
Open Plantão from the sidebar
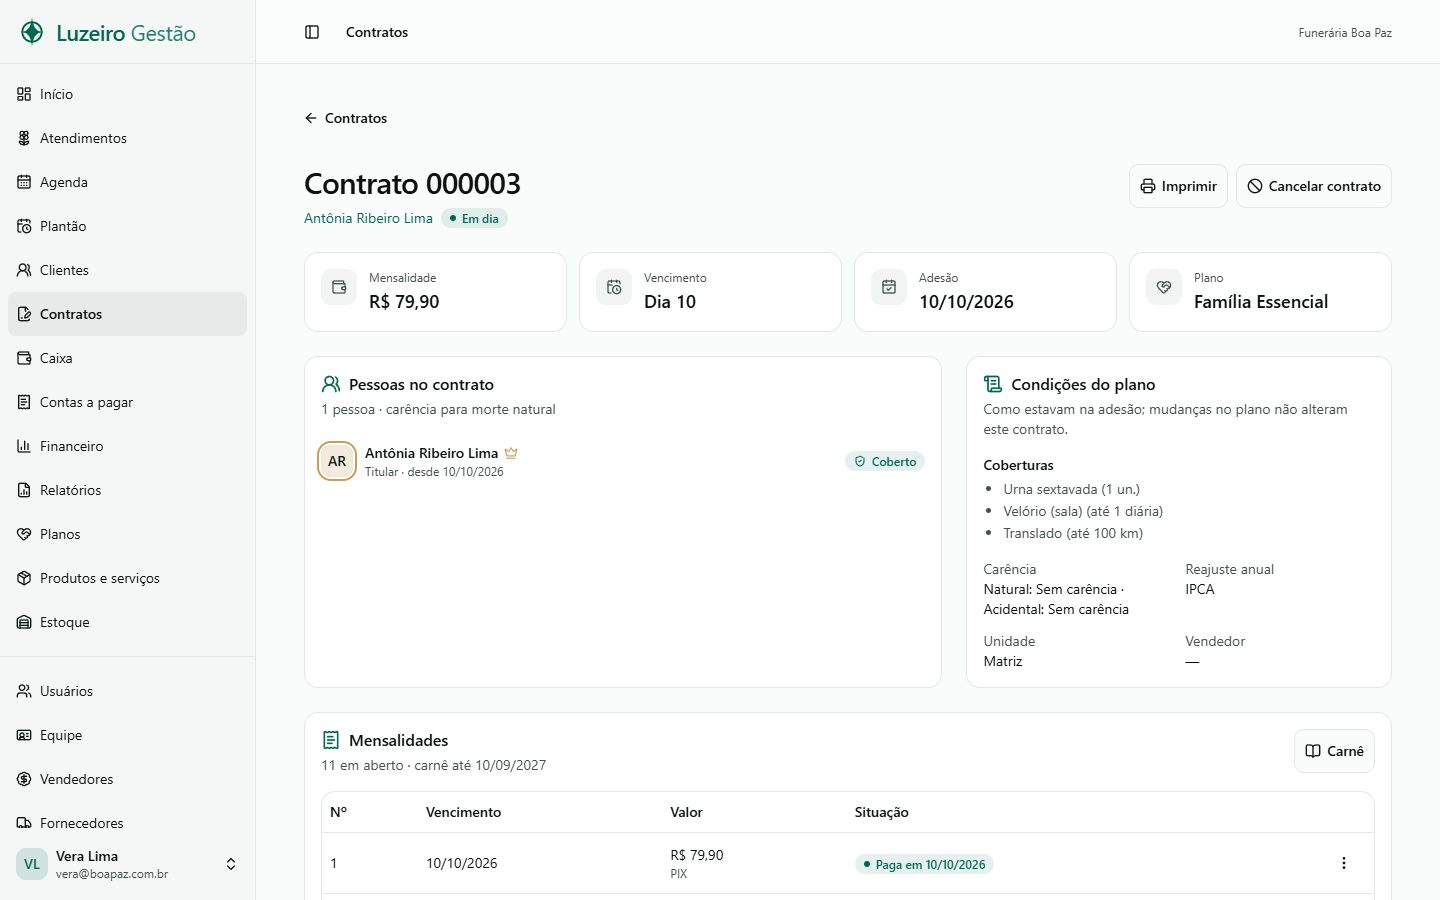coord(127,226)
